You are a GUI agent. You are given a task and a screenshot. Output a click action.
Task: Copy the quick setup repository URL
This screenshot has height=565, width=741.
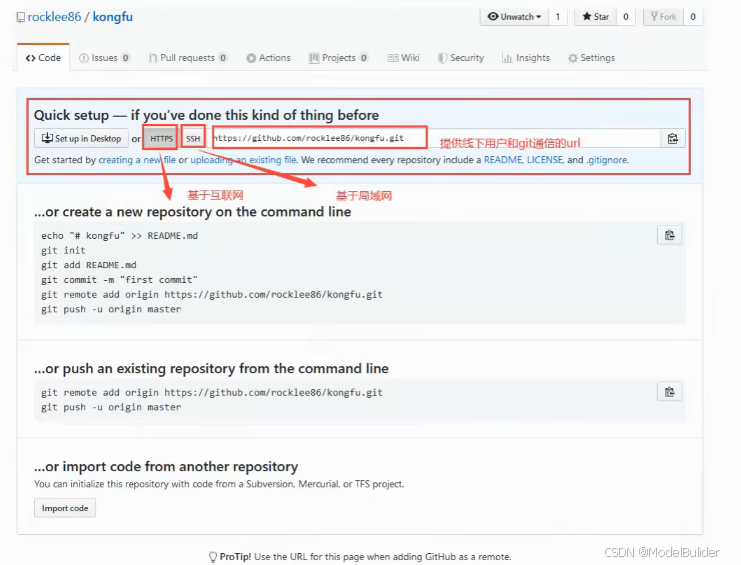[672, 139]
